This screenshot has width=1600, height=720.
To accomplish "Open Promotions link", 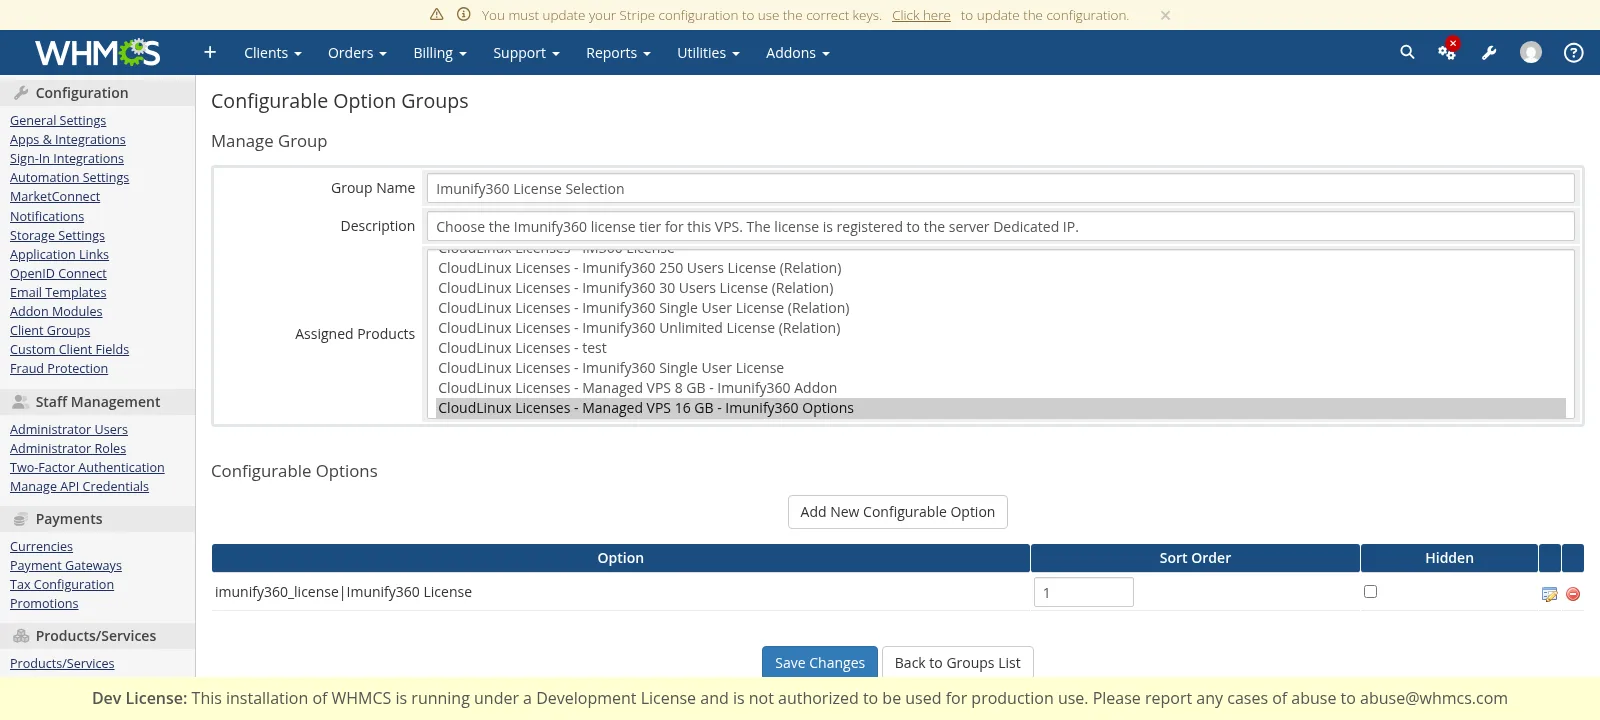I will (44, 603).
